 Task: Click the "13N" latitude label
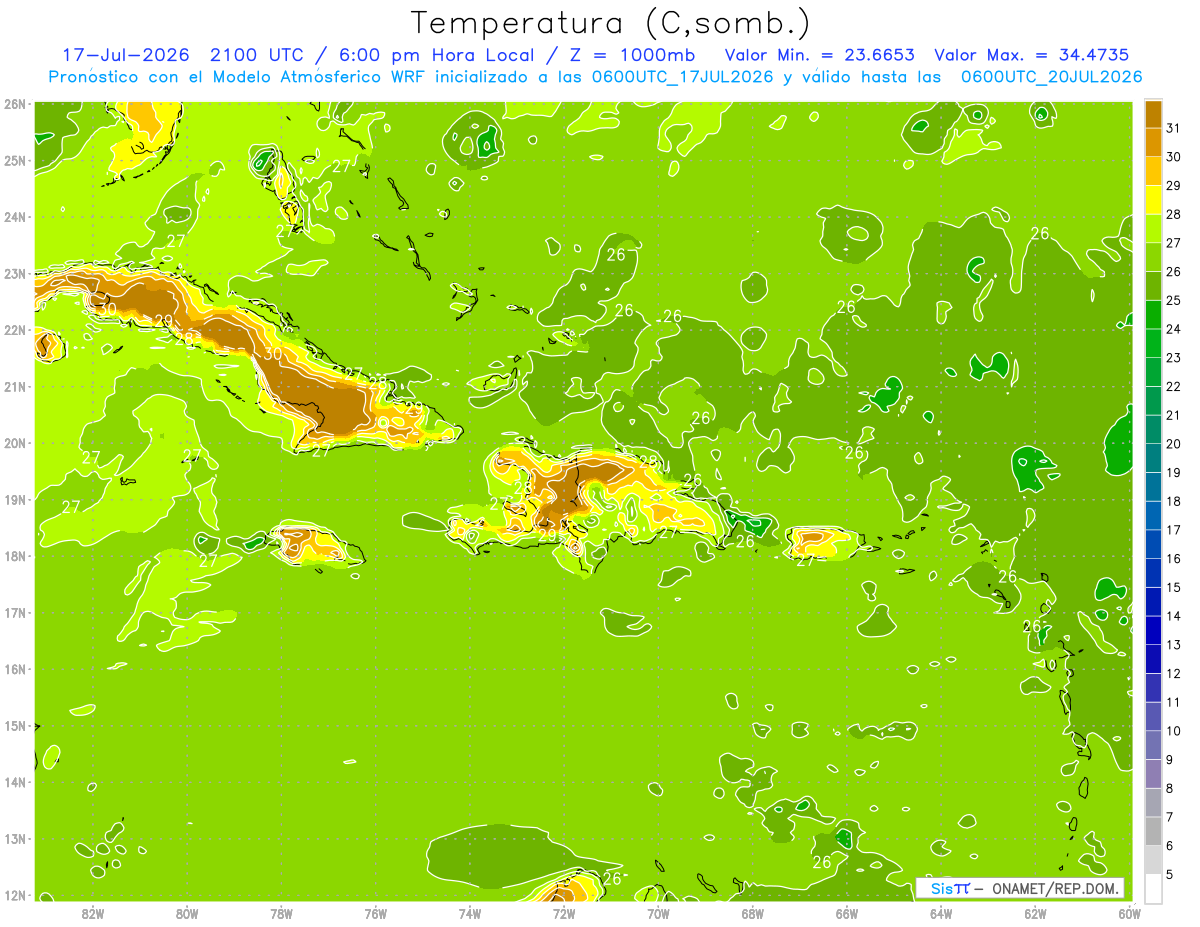(x=16, y=838)
